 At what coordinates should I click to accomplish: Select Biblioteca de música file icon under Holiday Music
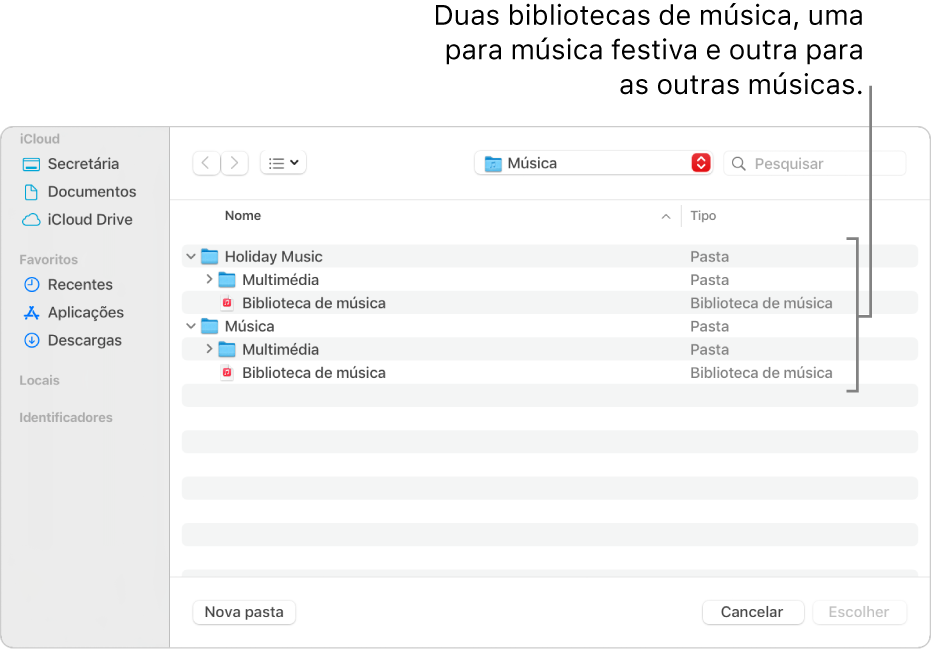click(227, 303)
